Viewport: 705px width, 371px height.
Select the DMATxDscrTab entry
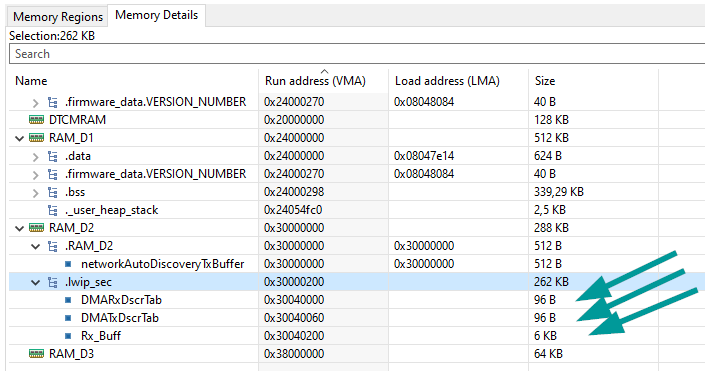(120, 318)
